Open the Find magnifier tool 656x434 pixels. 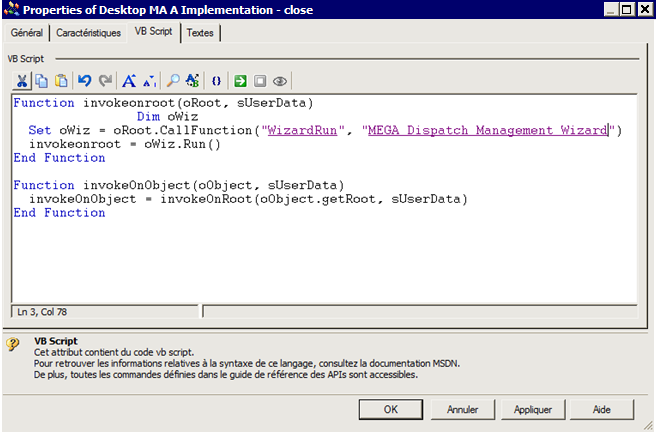point(173,81)
